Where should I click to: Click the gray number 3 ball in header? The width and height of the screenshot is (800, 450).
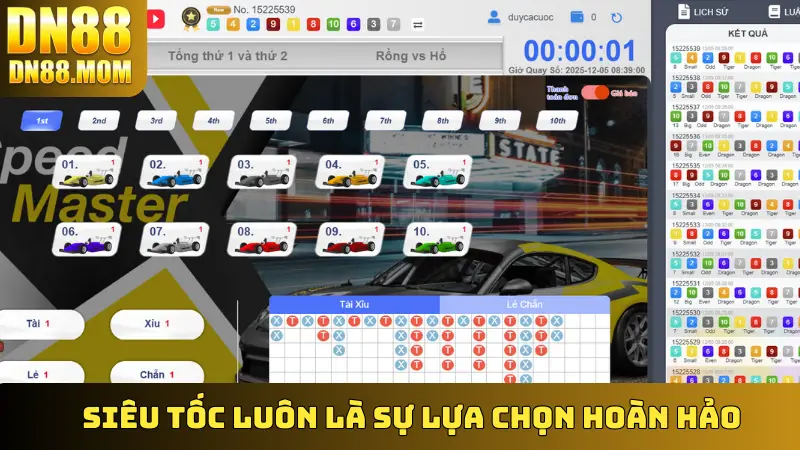click(x=373, y=24)
